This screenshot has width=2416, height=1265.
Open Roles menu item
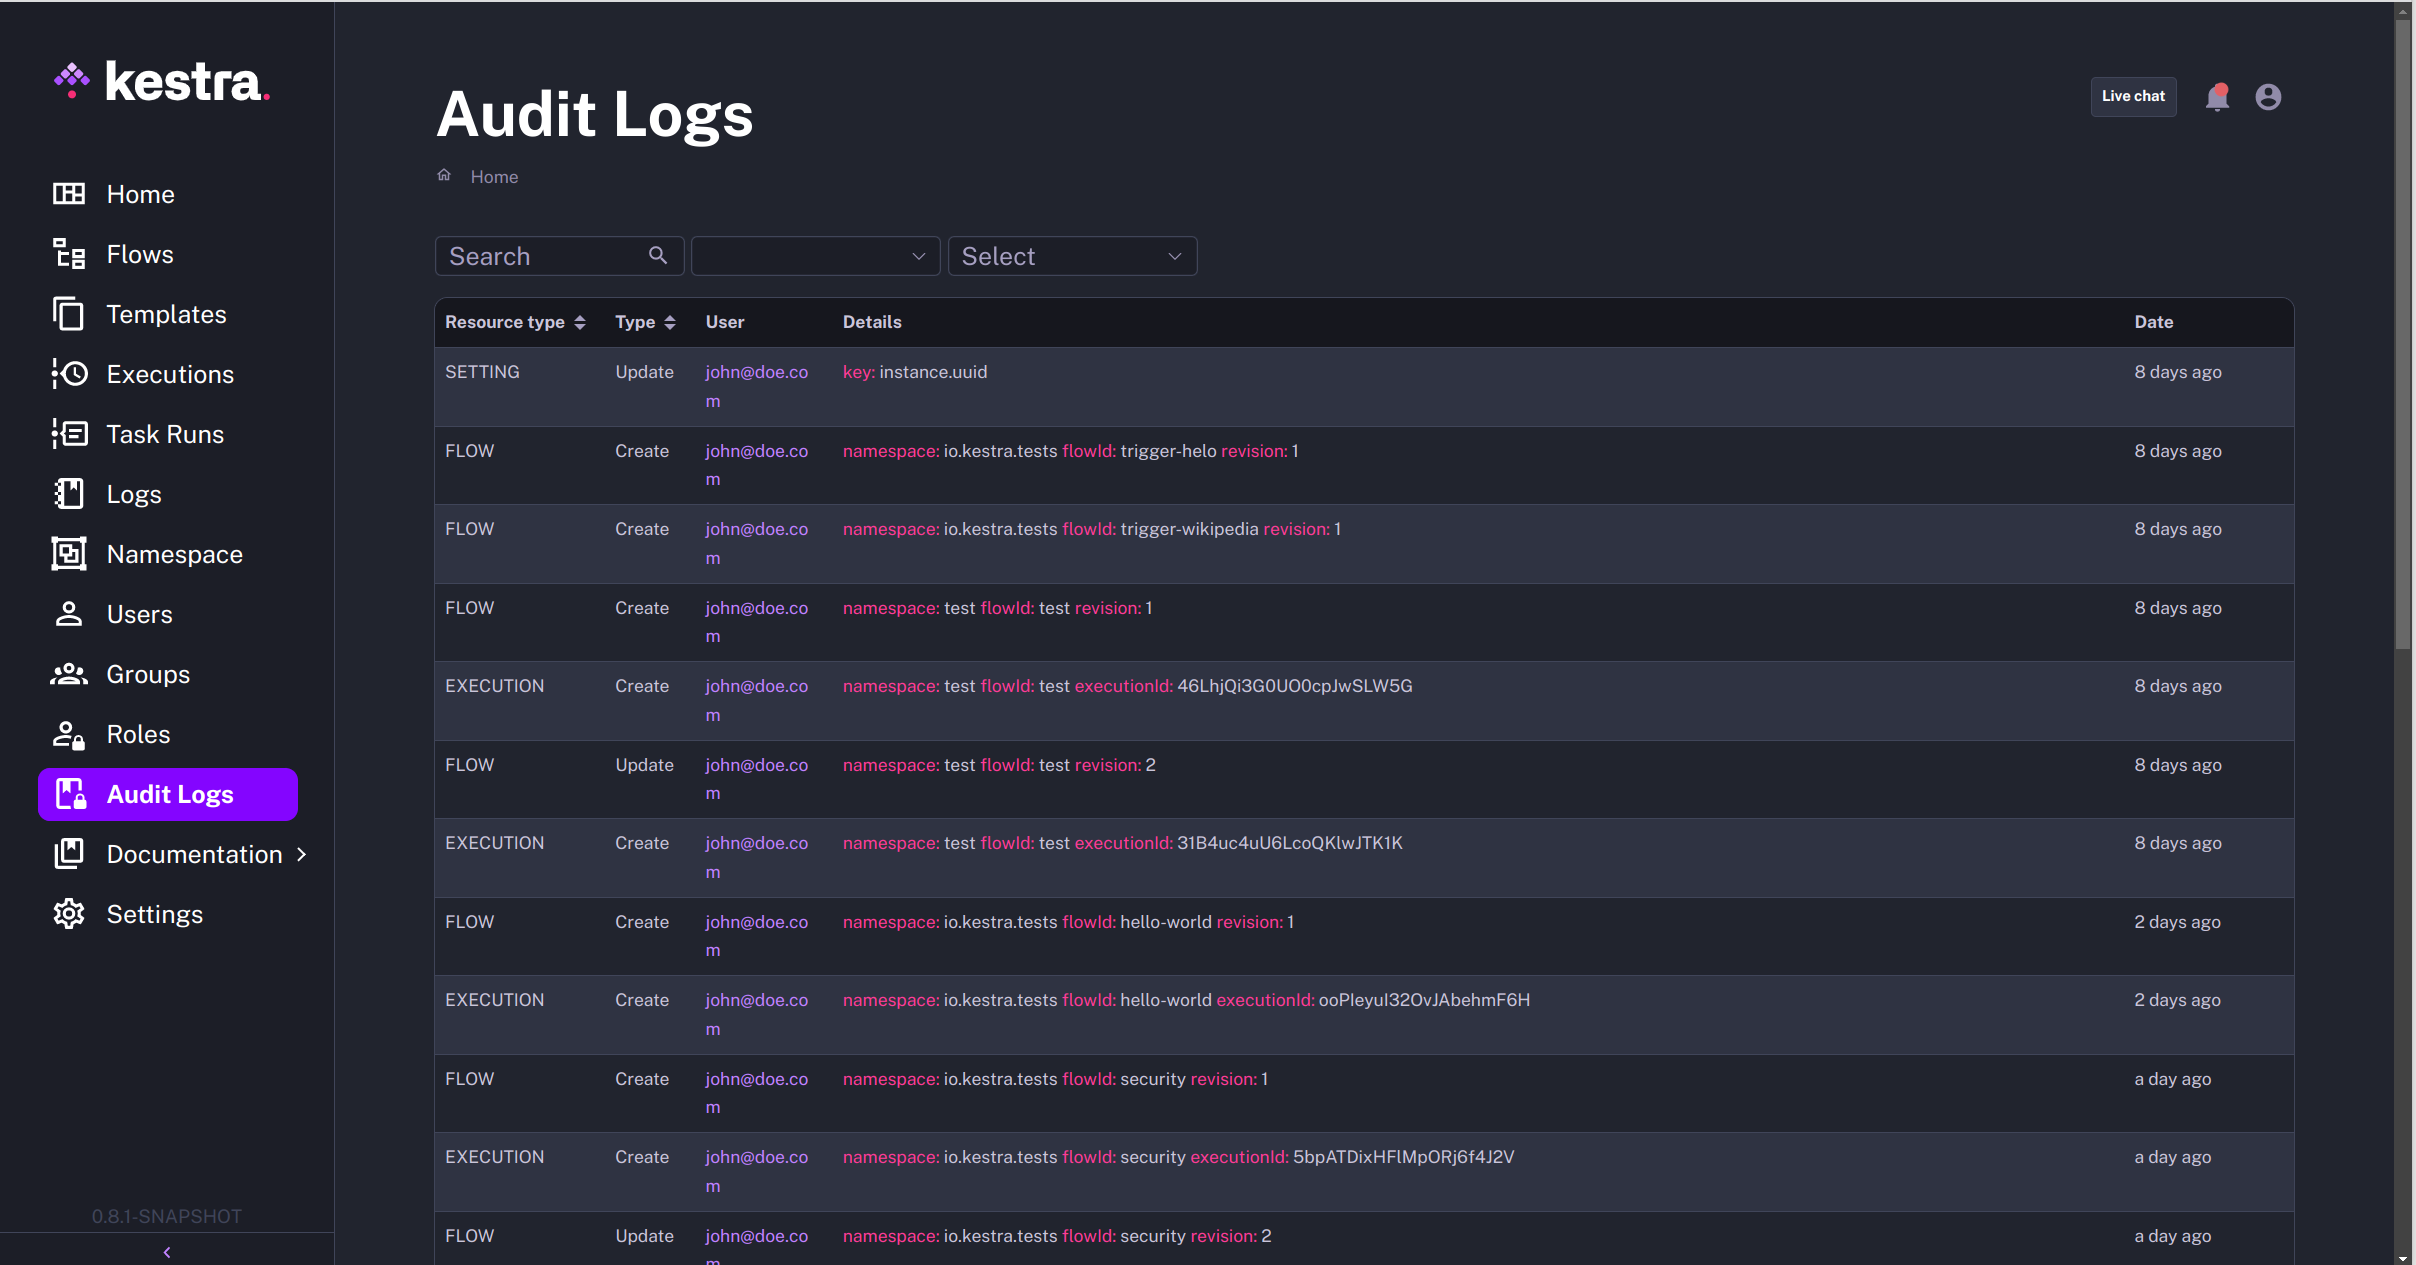(138, 734)
